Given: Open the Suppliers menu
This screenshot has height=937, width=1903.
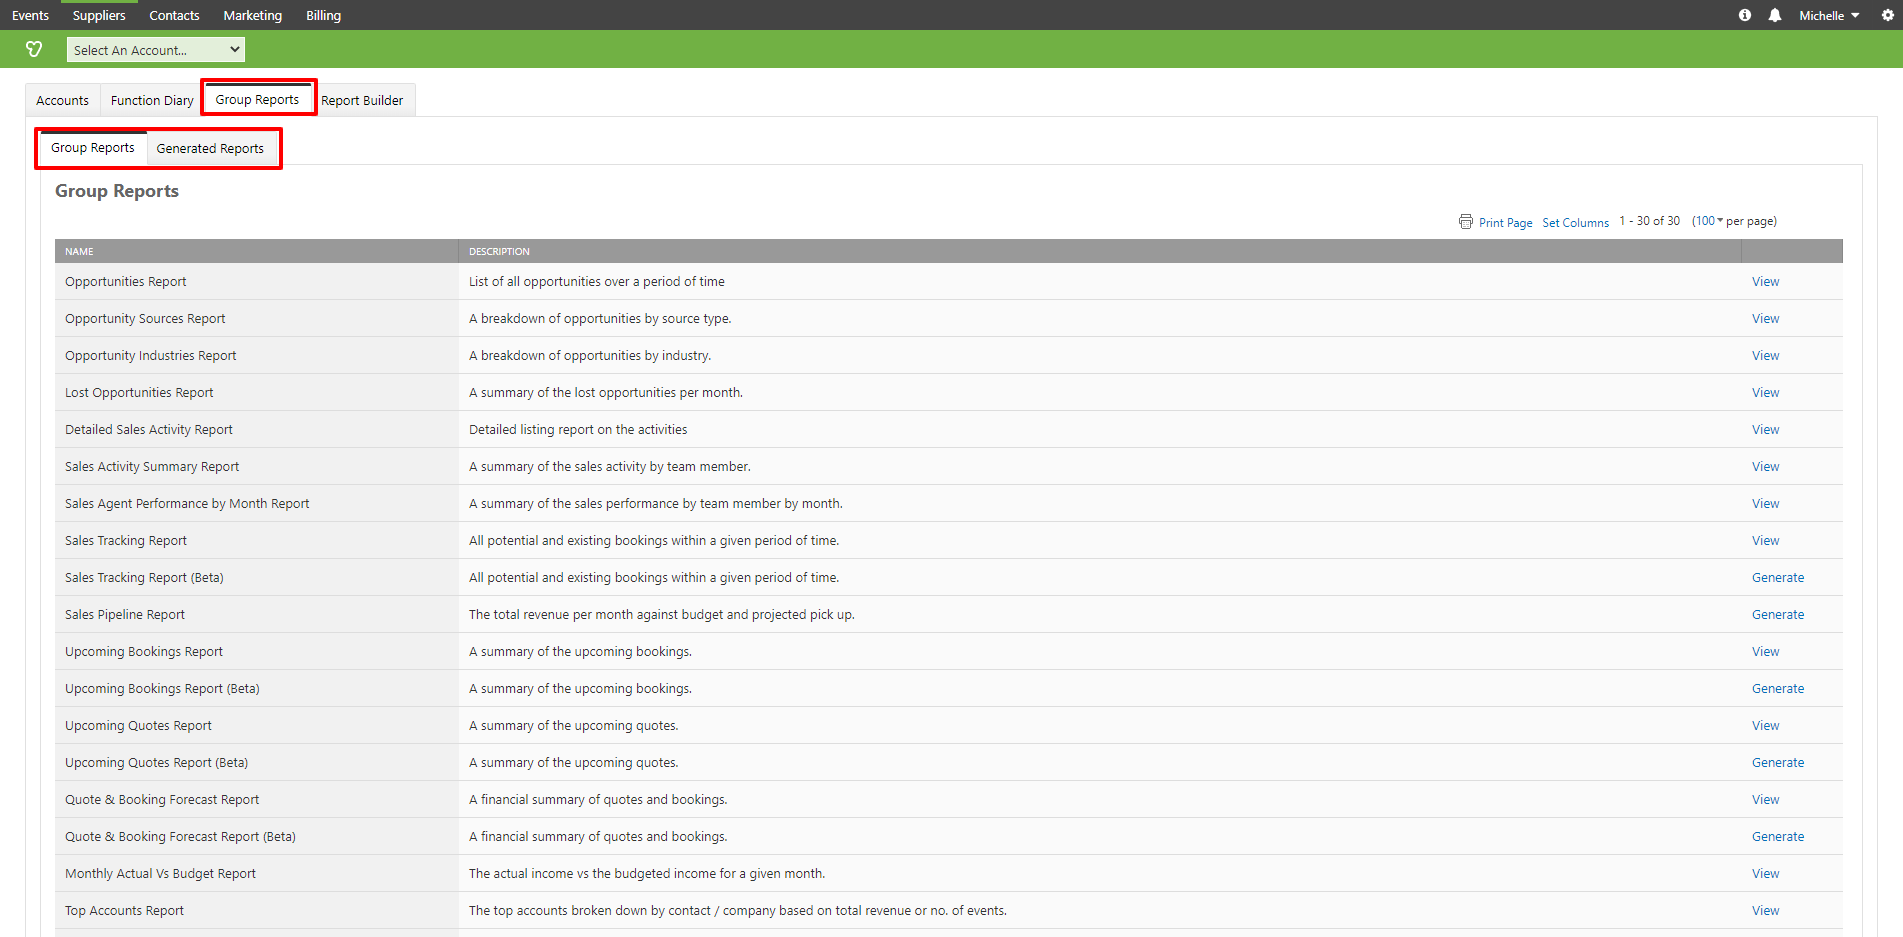Looking at the screenshot, I should (x=99, y=15).
